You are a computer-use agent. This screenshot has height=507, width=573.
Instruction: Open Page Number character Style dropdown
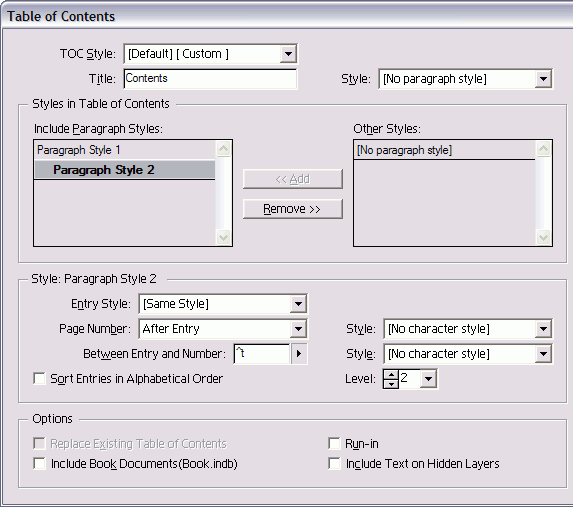pyautogui.click(x=468, y=329)
